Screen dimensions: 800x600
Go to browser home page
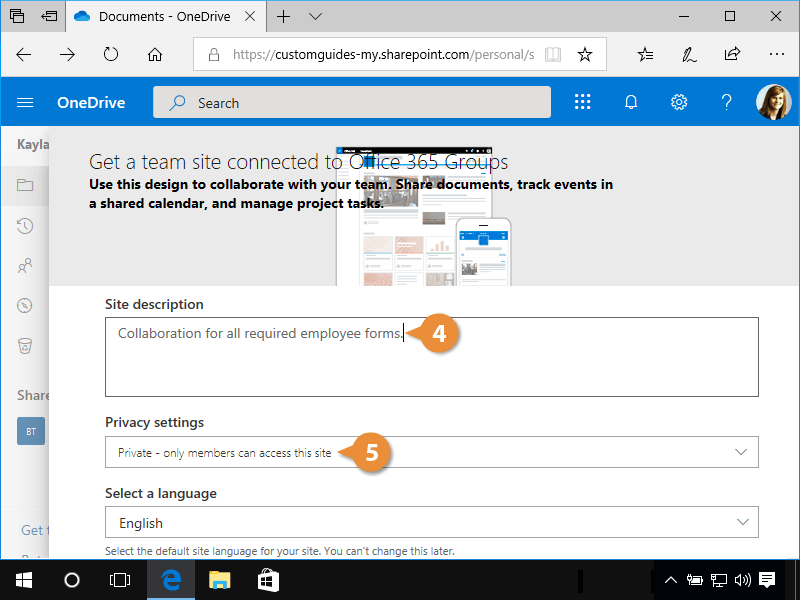pyautogui.click(x=155, y=54)
